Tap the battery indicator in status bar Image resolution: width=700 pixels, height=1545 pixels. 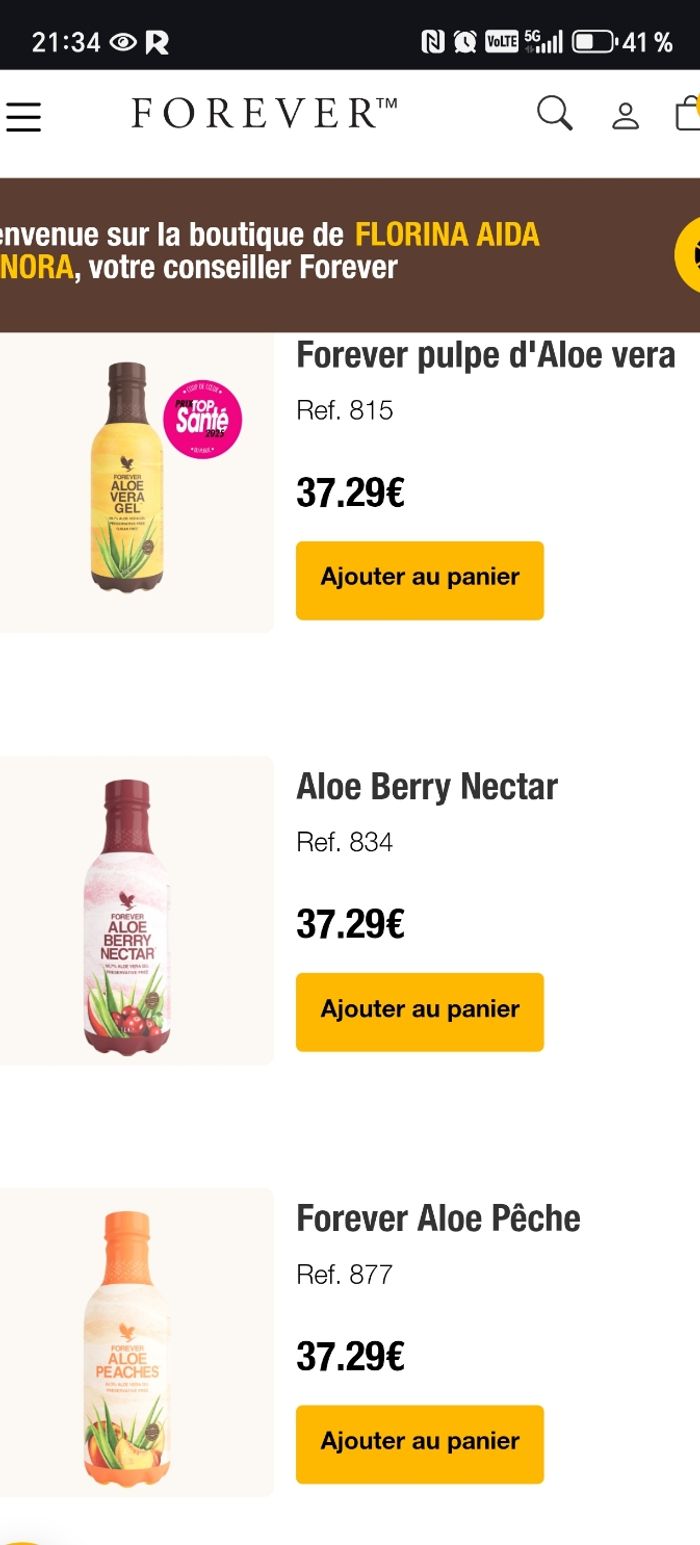click(592, 42)
